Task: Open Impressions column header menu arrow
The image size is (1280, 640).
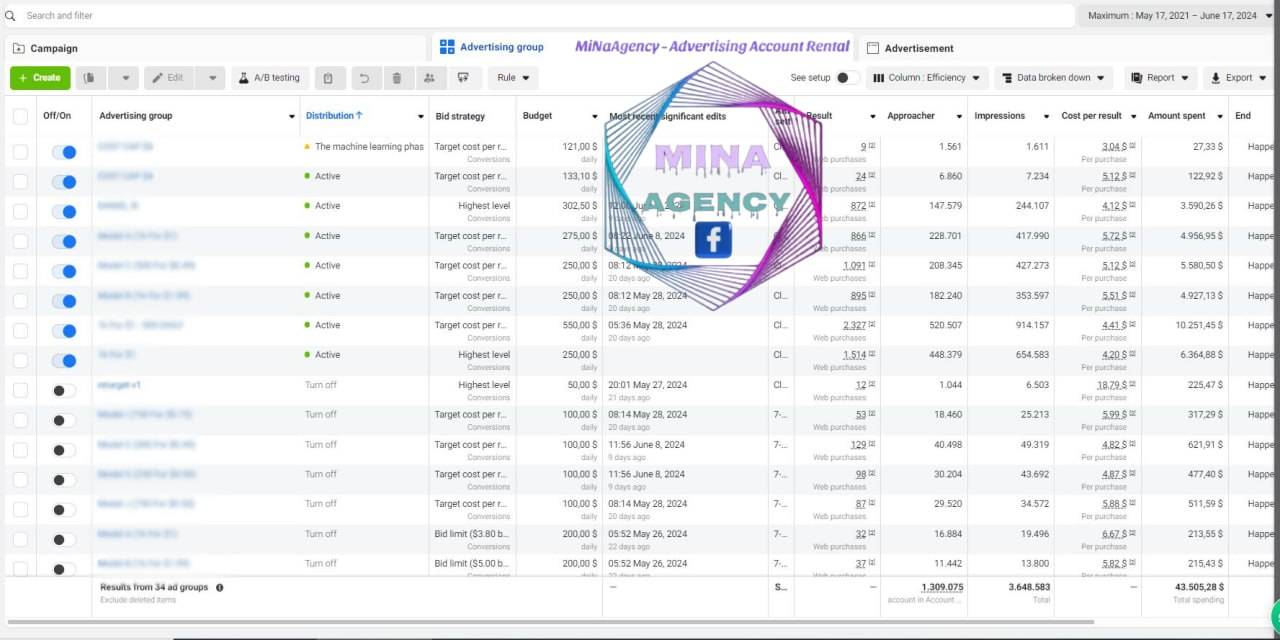Action: click(x=1047, y=117)
